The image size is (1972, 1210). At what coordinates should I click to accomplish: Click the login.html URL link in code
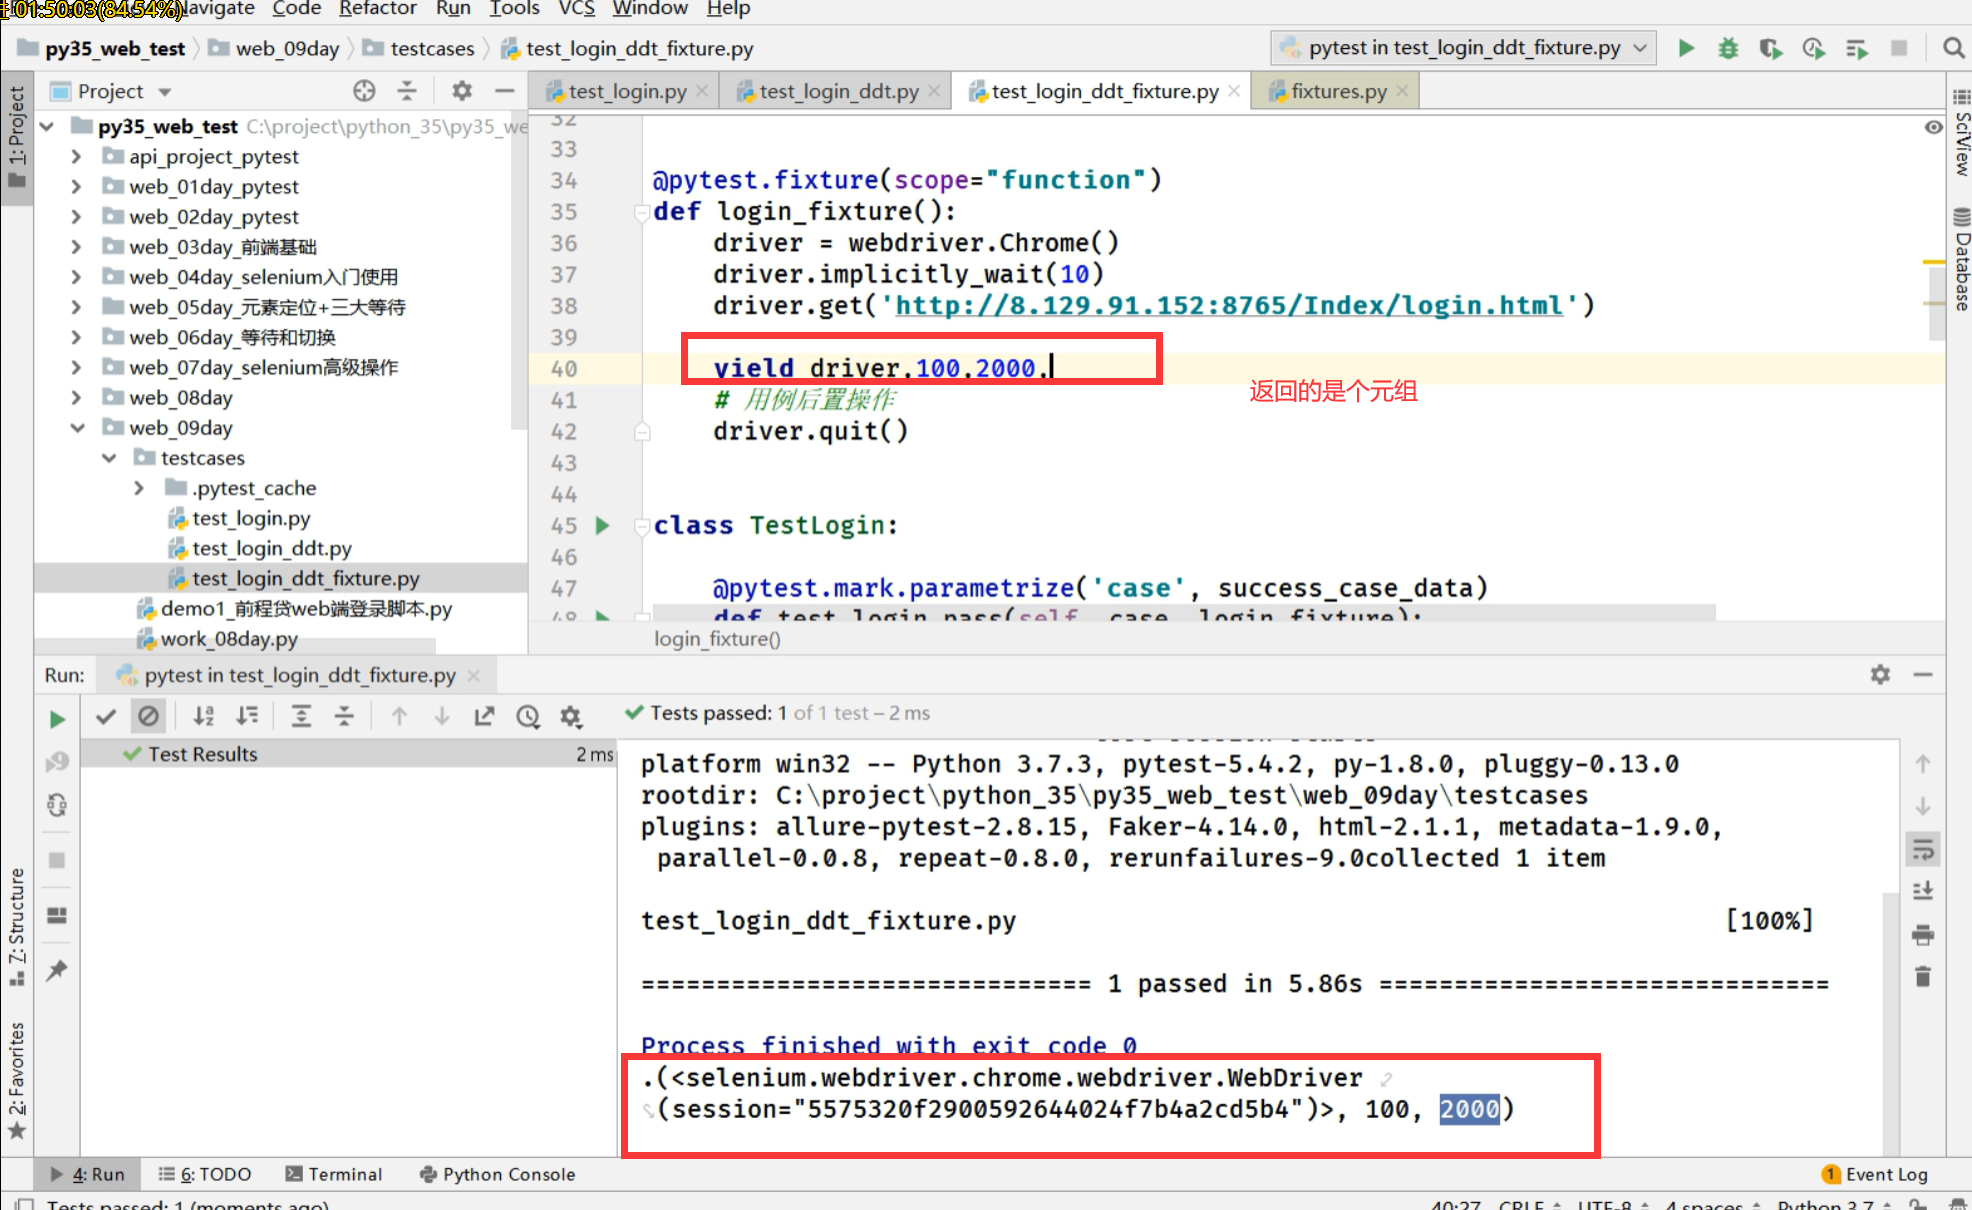(1228, 306)
